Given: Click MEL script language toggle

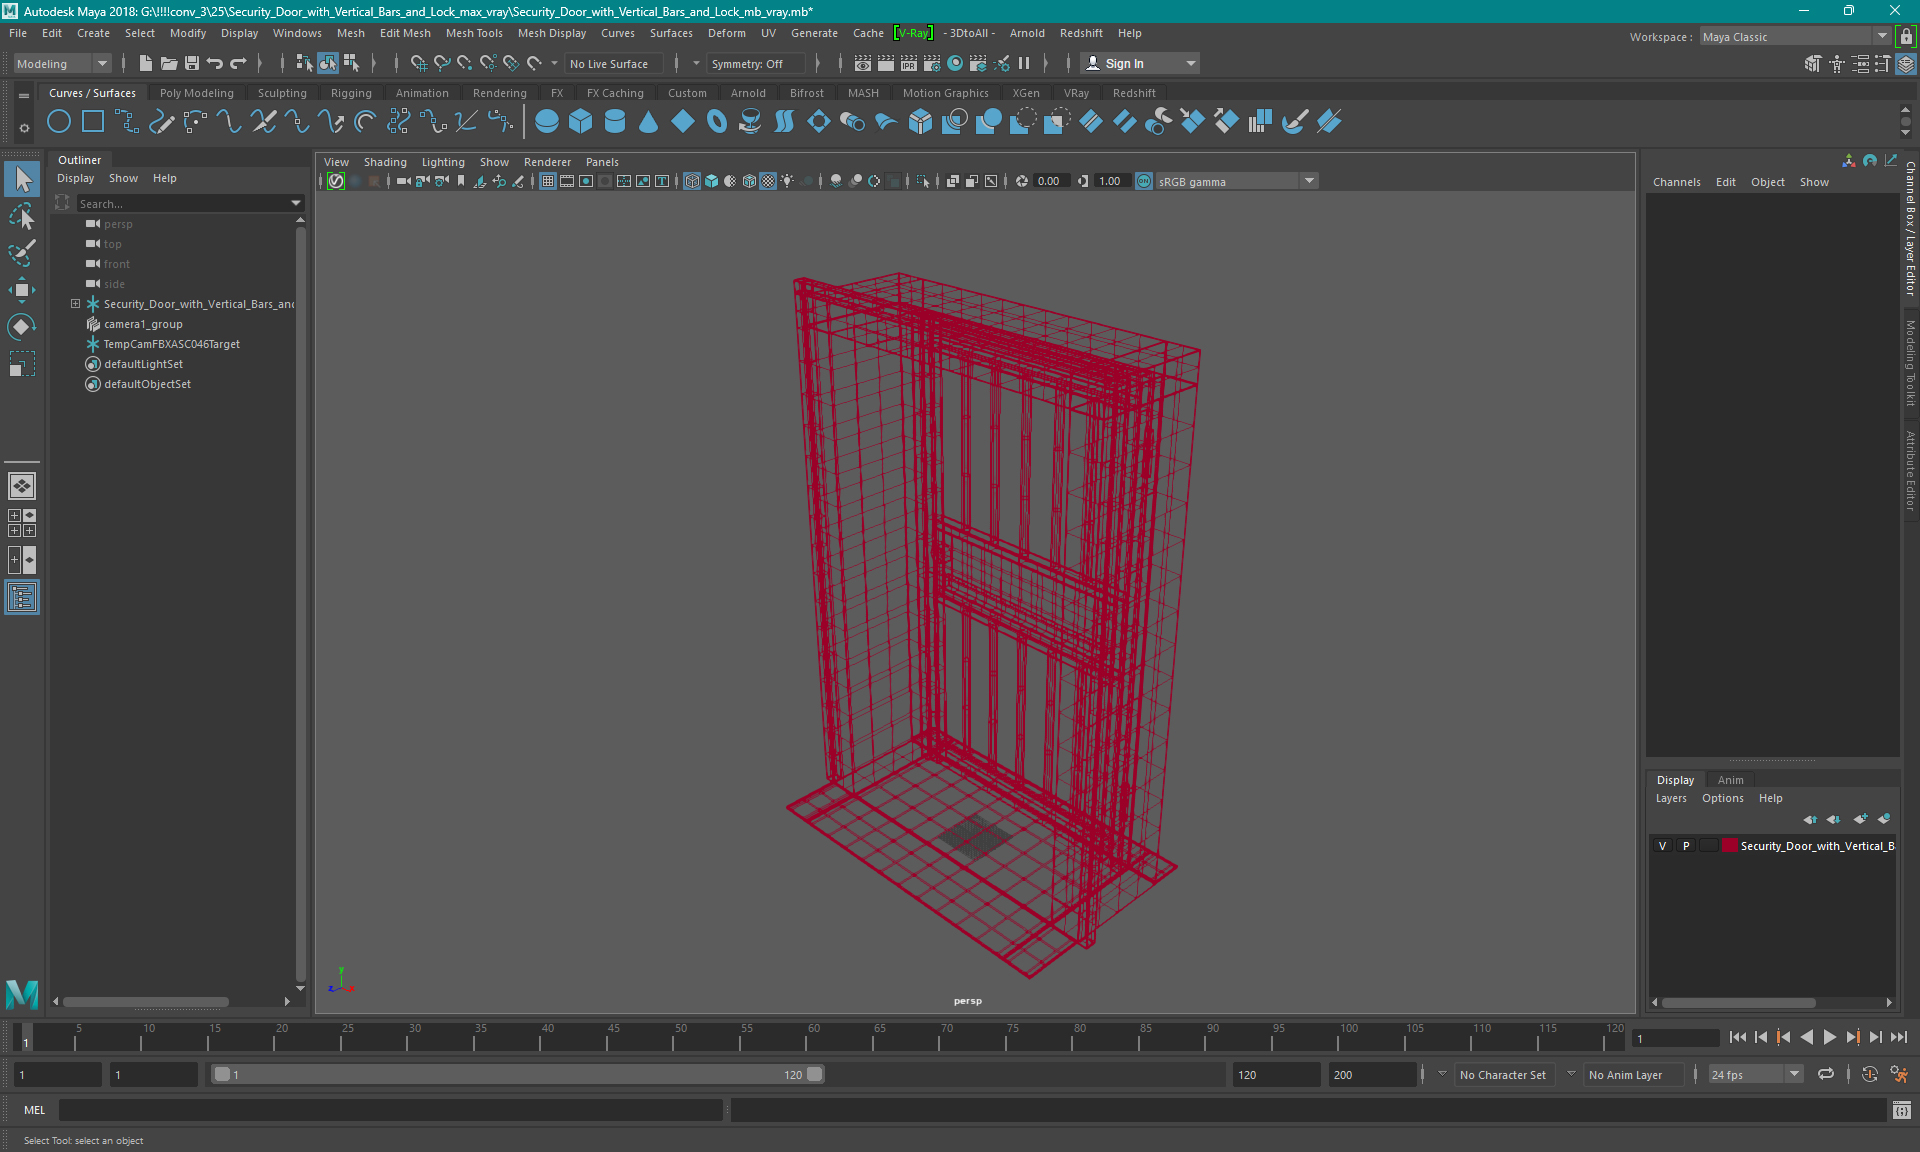Looking at the screenshot, I should 35,1110.
